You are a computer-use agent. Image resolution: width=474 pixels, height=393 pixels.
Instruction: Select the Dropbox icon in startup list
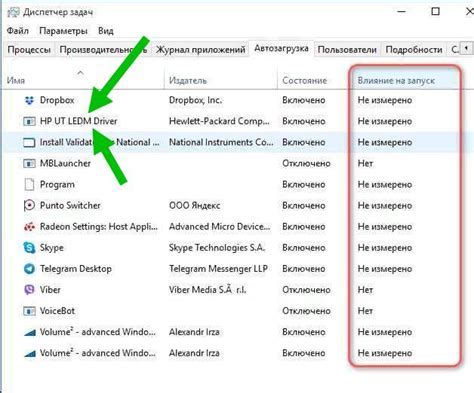click(x=29, y=100)
